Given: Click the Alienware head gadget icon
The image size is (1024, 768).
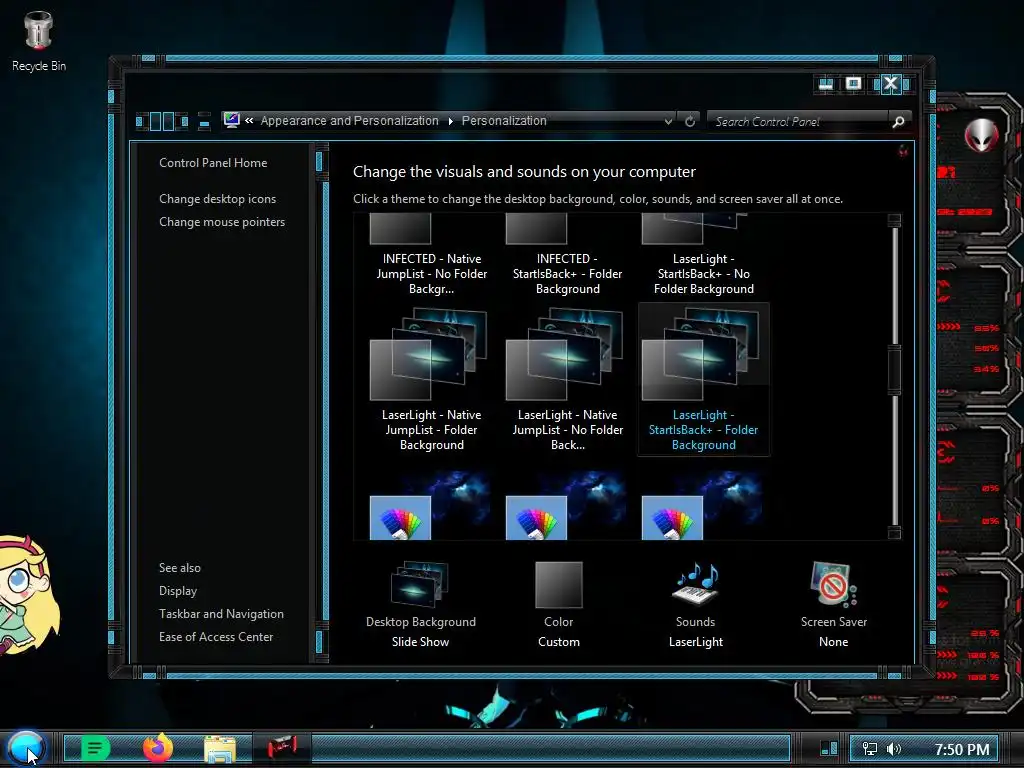Looking at the screenshot, I should point(982,135).
